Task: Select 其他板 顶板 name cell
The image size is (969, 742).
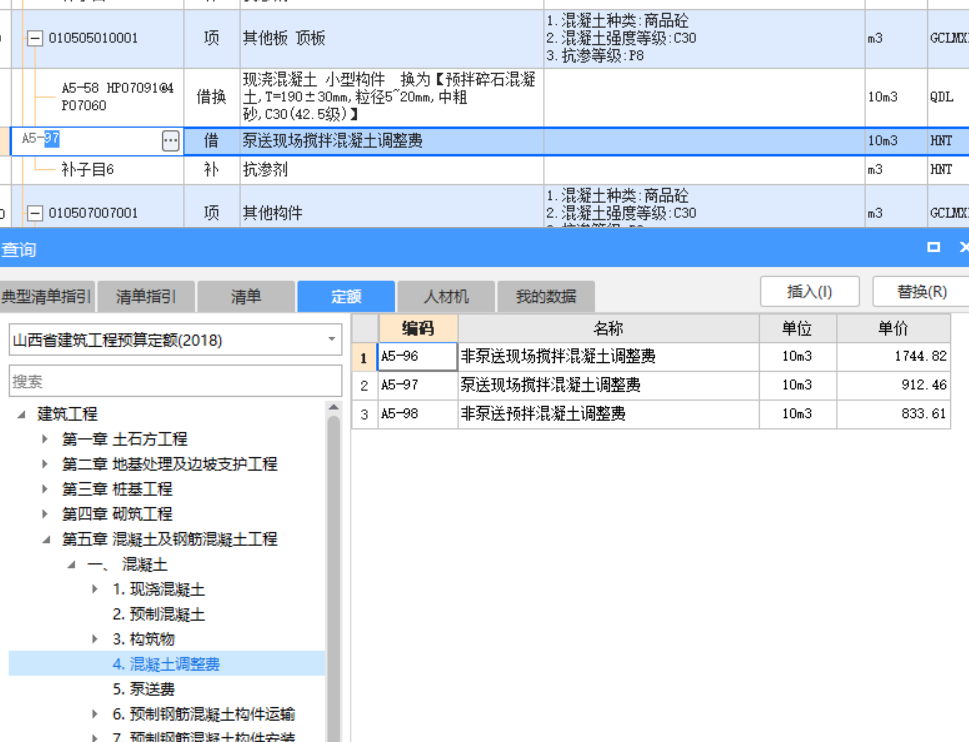Action: pos(392,38)
